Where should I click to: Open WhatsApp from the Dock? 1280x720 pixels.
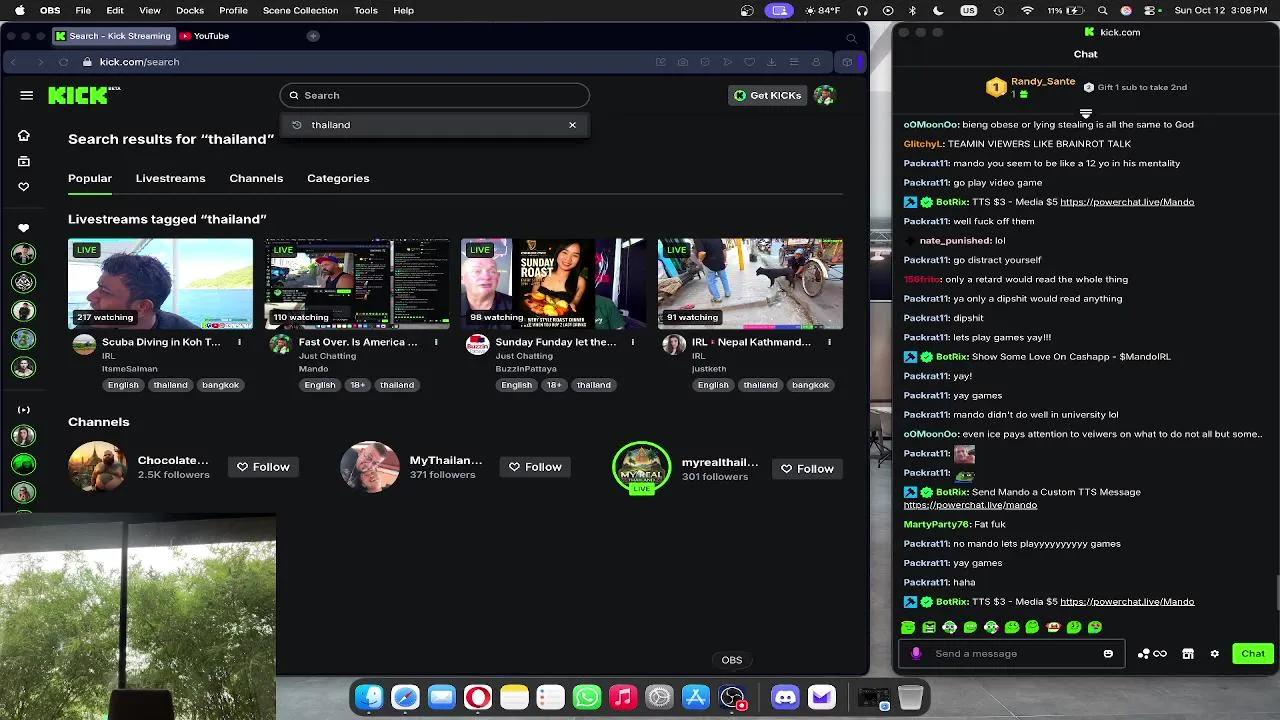587,697
